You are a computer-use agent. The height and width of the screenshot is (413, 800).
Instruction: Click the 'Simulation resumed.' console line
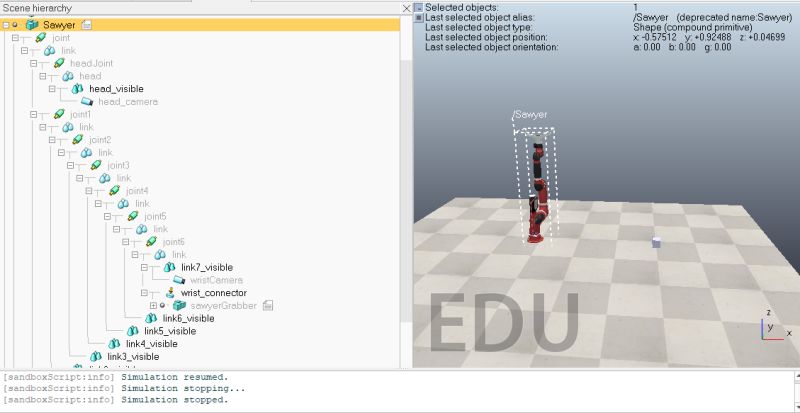pyautogui.click(x=175, y=377)
